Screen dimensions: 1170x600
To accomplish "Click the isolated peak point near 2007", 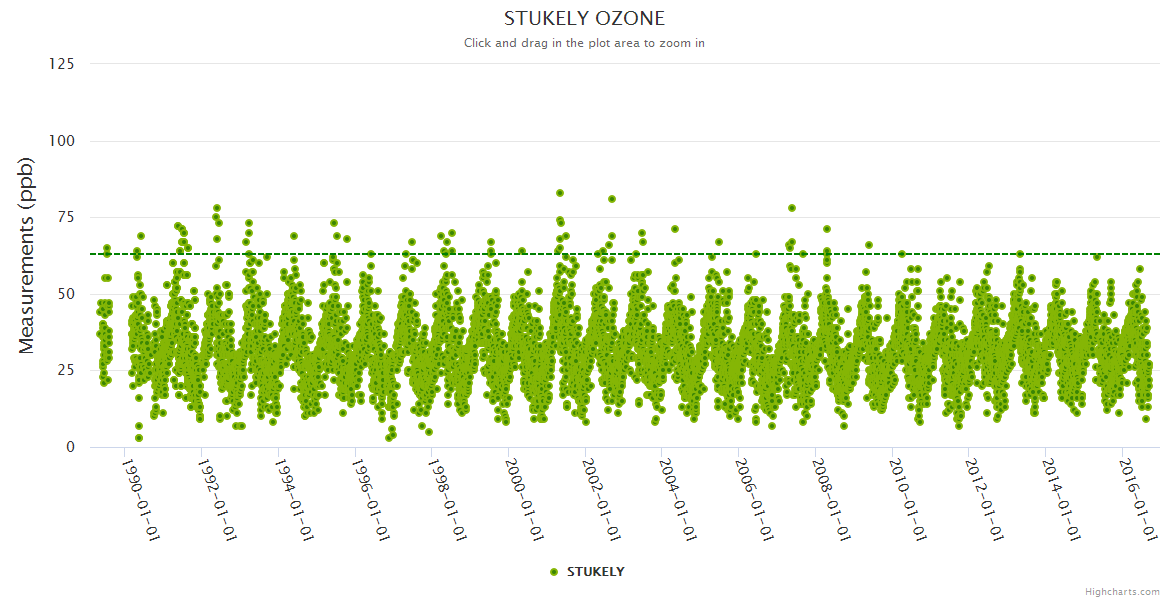I will (791, 208).
